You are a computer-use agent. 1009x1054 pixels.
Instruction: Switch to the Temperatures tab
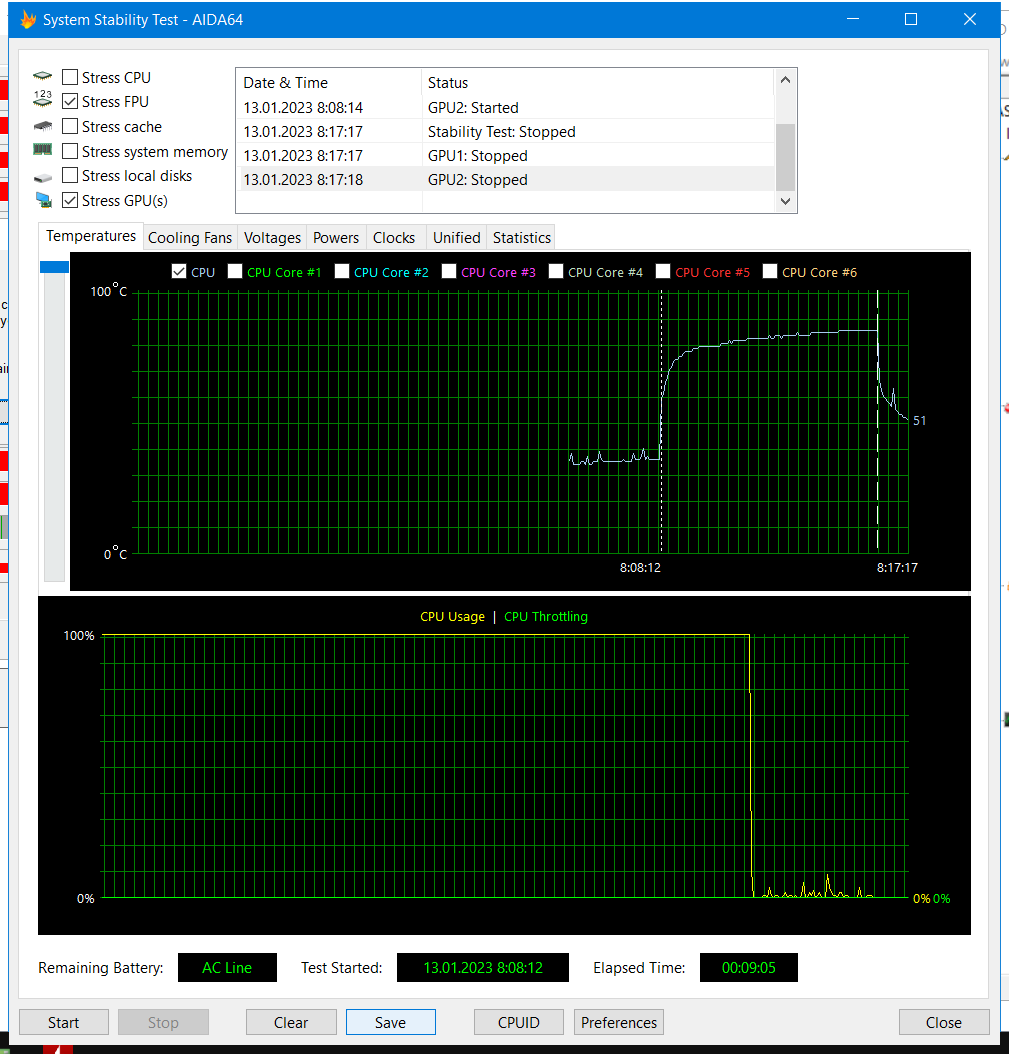(x=91, y=236)
